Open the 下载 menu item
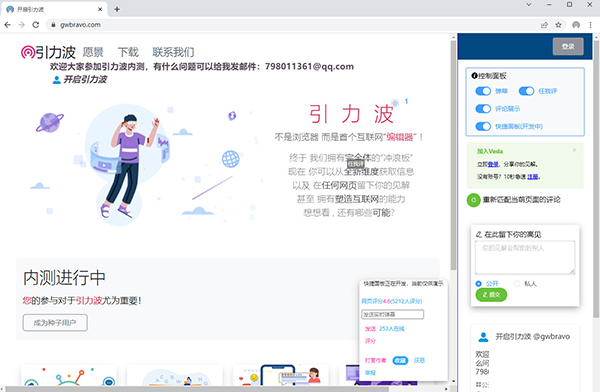 128,52
